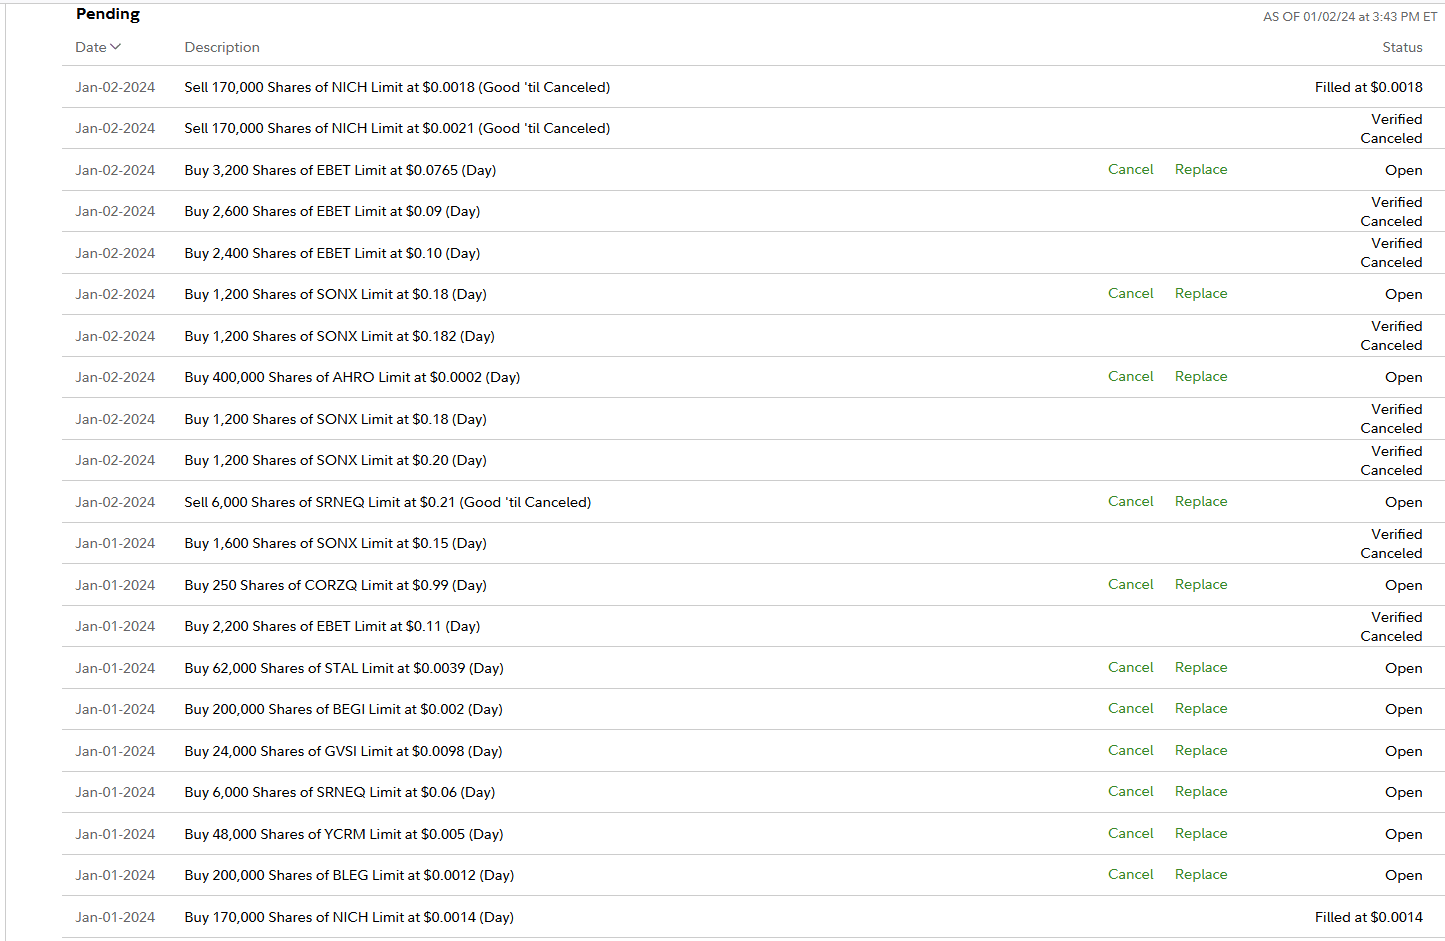Cancel the AHRO 400,000 shares buy order

(1130, 376)
